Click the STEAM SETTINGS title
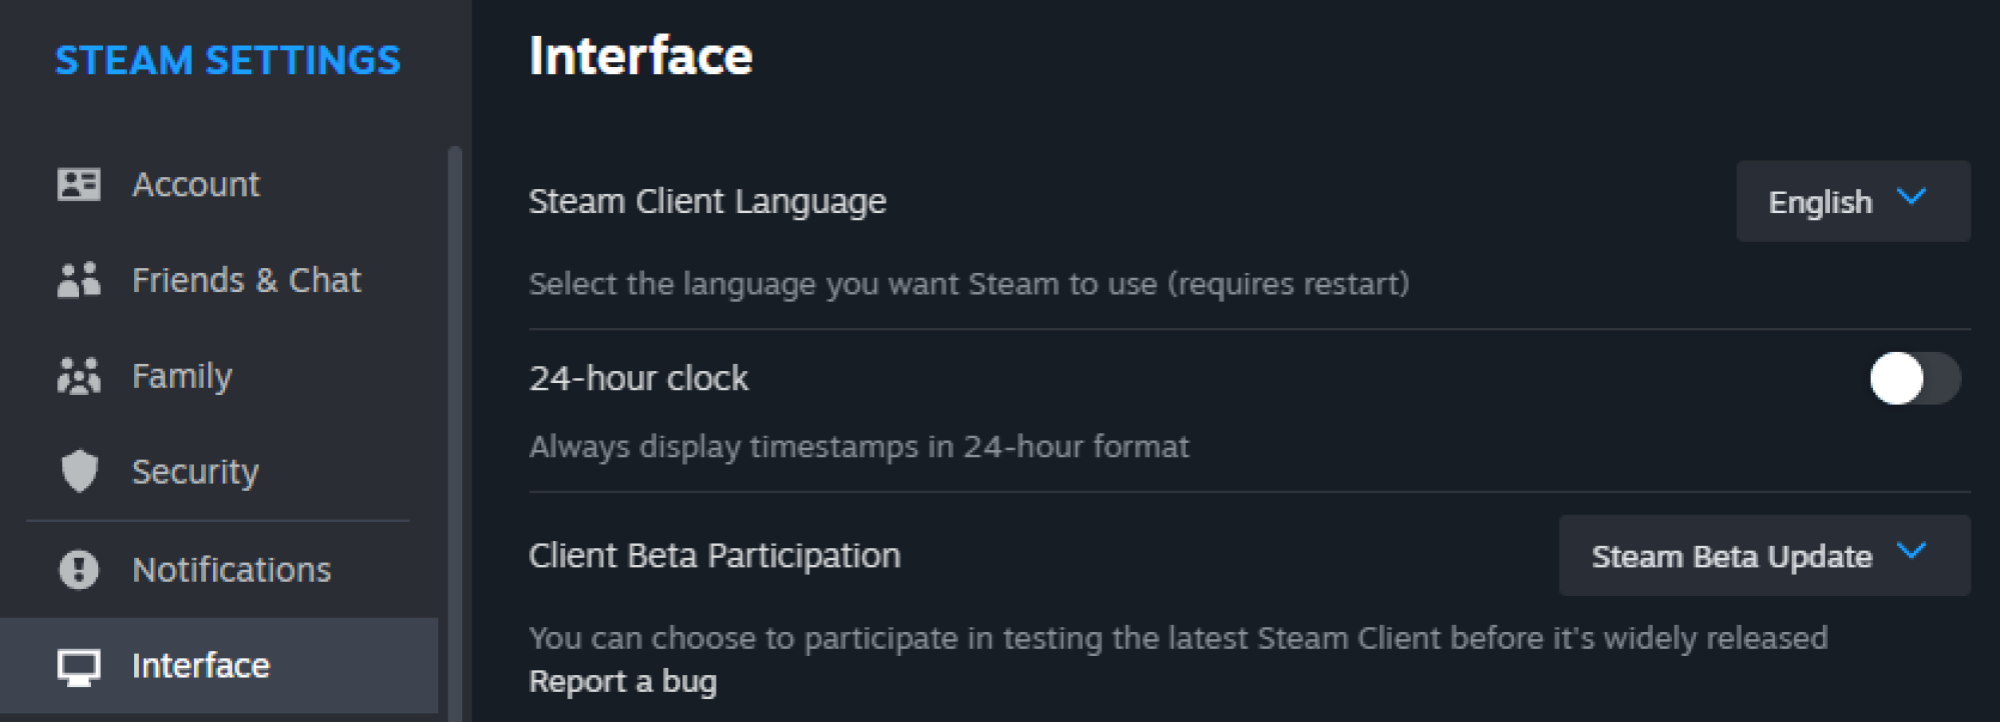Image resolution: width=2000 pixels, height=722 pixels. (228, 60)
